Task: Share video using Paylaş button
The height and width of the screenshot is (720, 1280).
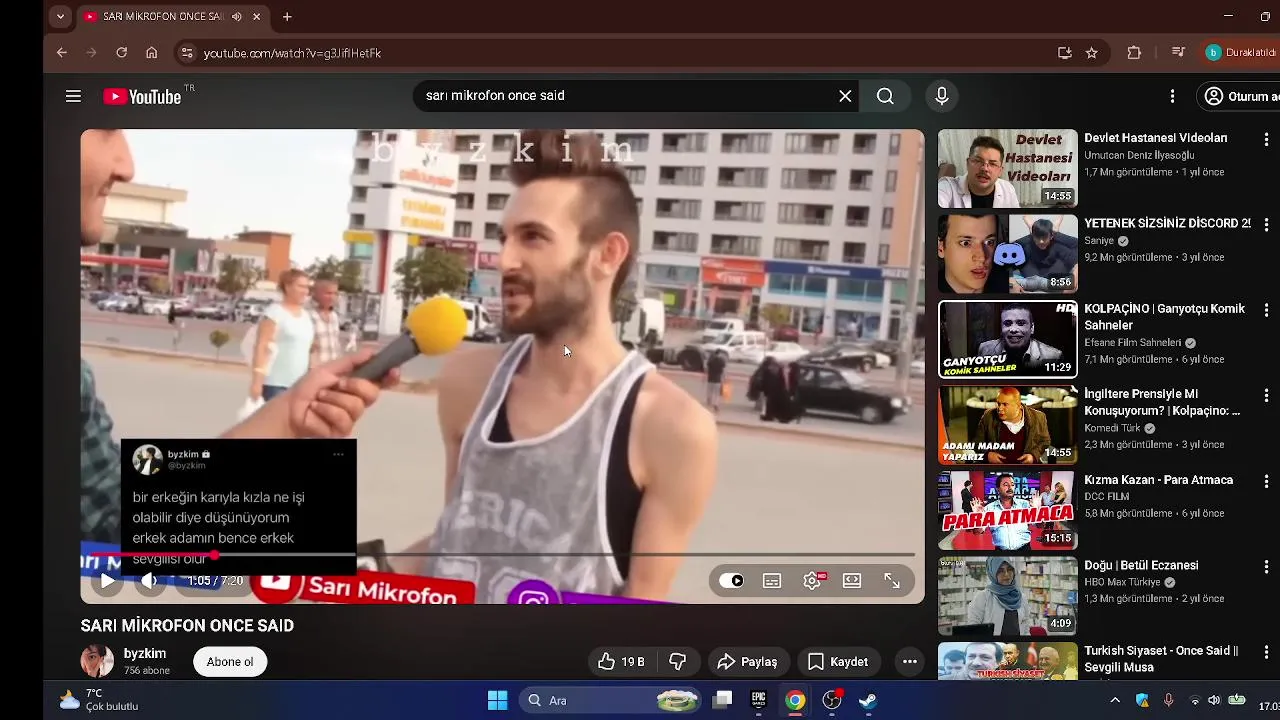Action: coord(748,661)
